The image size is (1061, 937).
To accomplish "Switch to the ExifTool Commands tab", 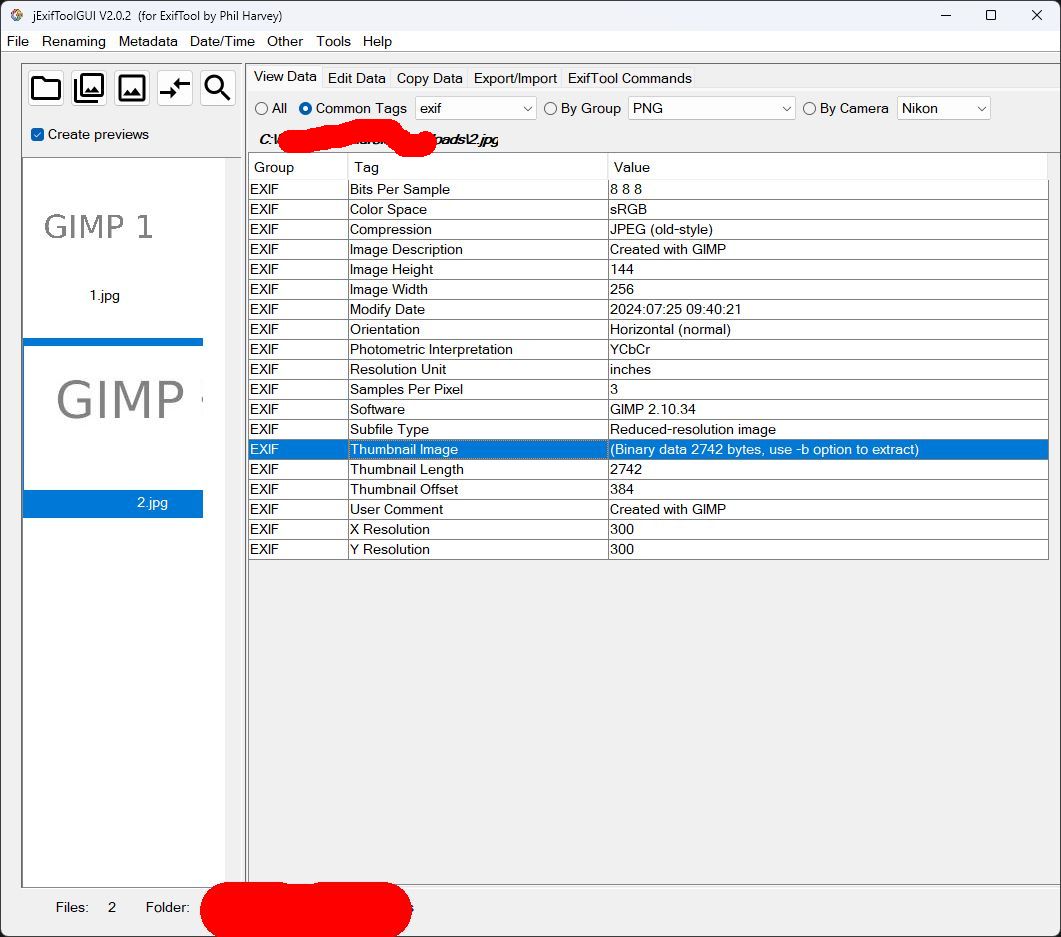I will coord(629,78).
